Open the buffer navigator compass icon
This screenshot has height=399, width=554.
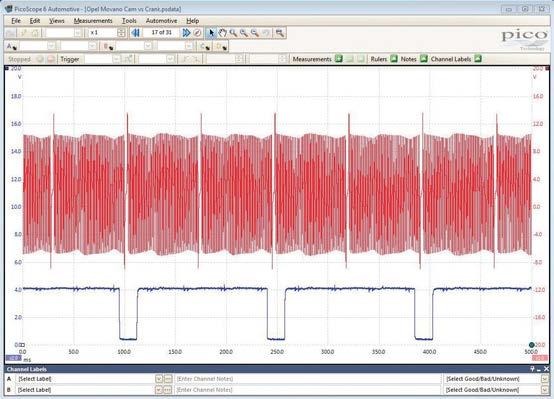pyautogui.click(x=198, y=33)
